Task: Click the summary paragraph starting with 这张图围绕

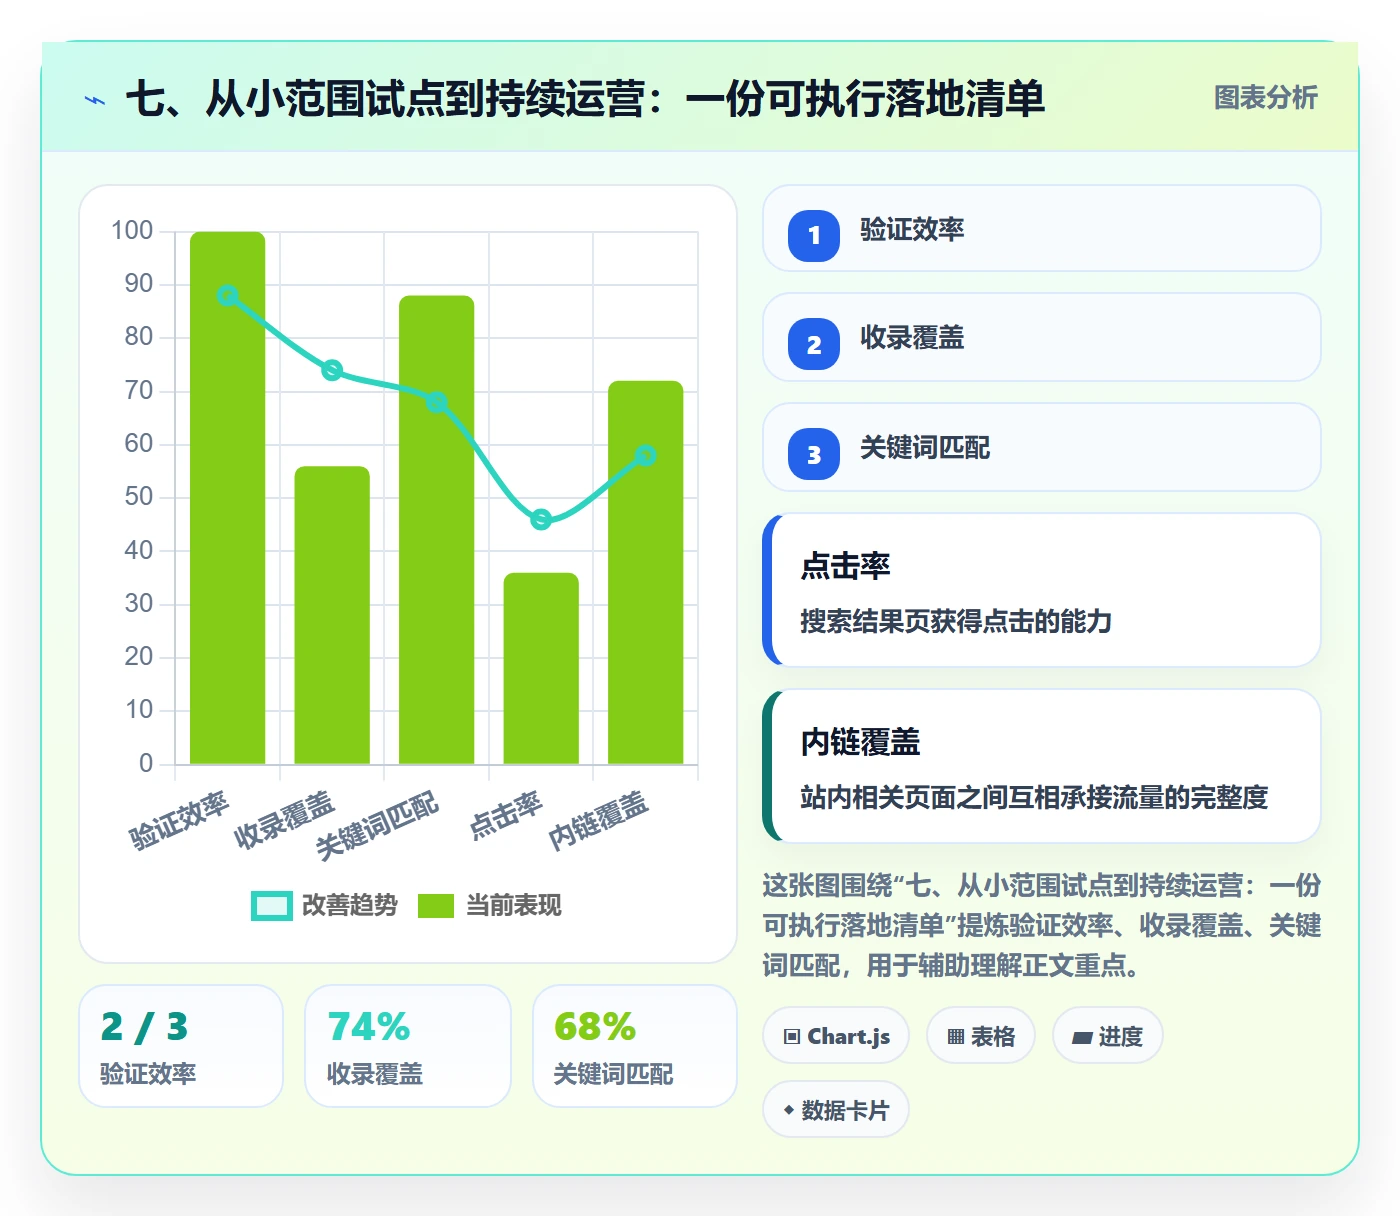Action: coord(1041,925)
